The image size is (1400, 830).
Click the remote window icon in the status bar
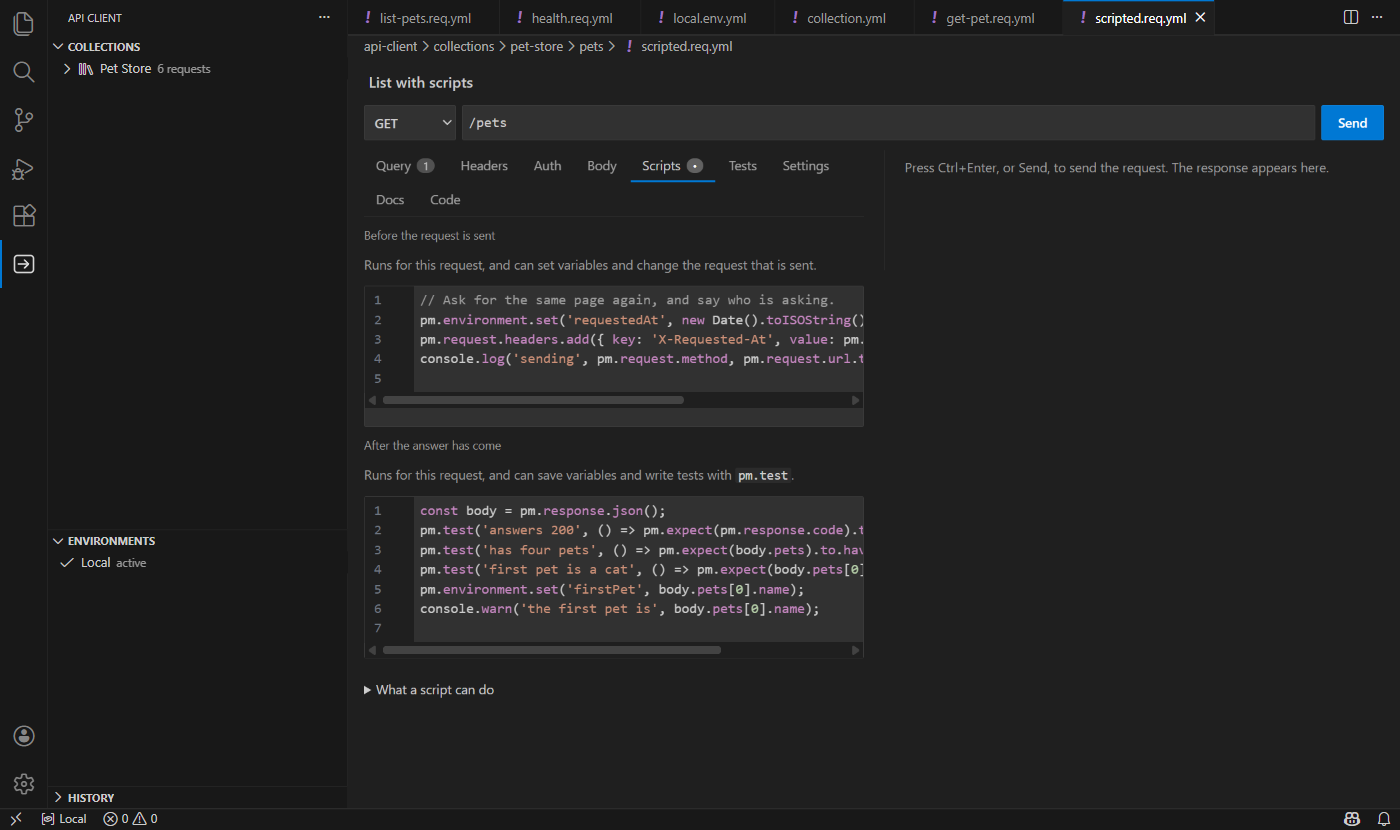16,819
